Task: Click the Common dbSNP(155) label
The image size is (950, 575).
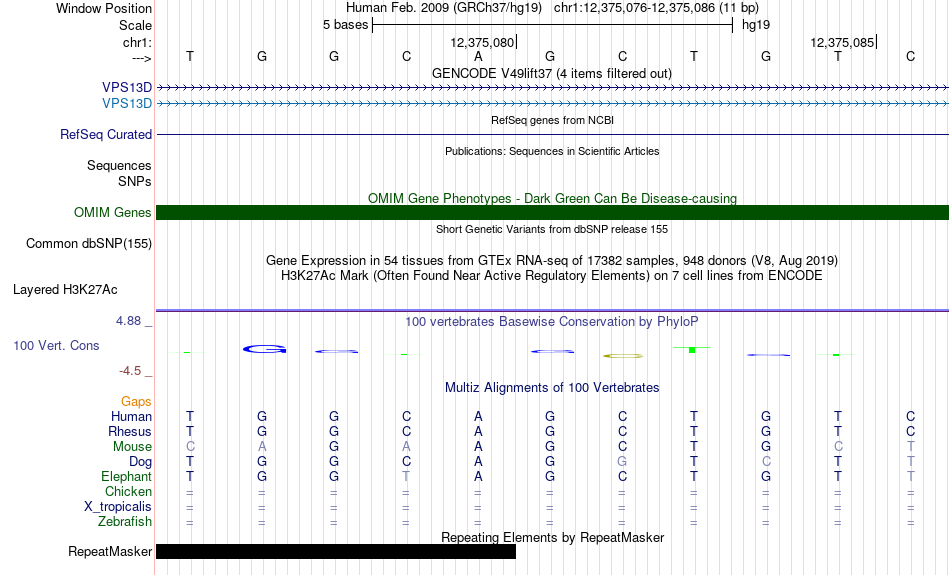Action: coord(88,244)
